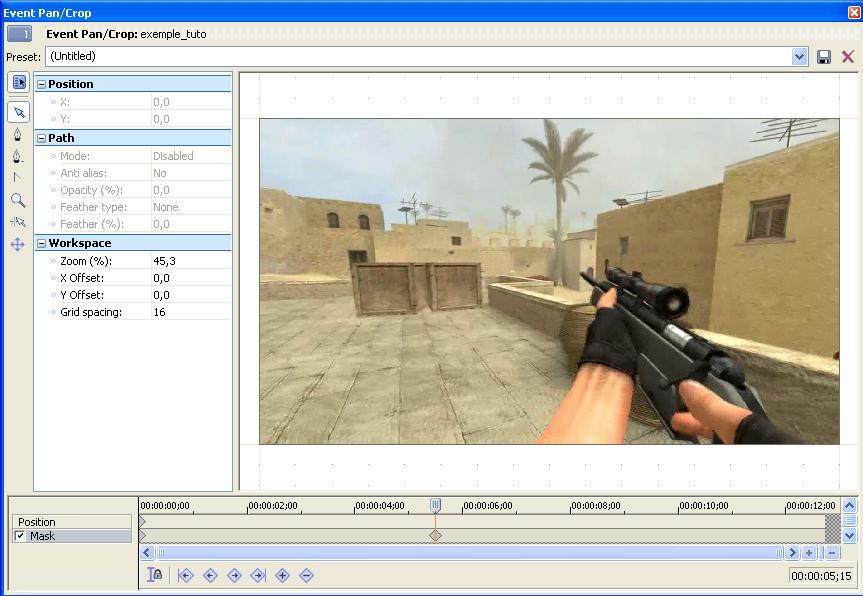Select the Split Tangent tool

coord(17,177)
